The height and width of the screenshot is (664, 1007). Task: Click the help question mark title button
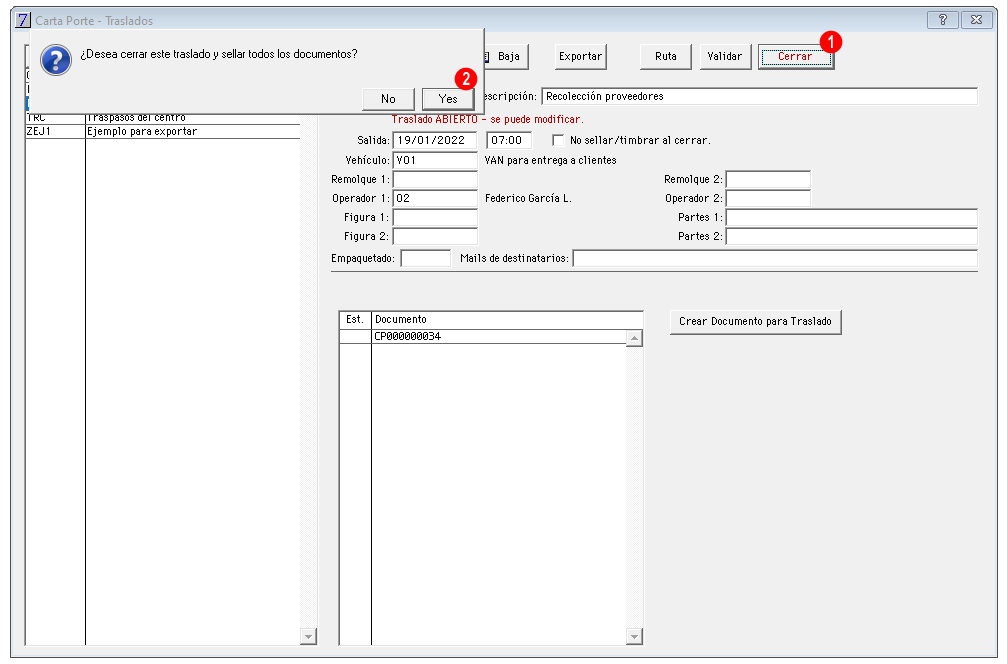(x=943, y=20)
